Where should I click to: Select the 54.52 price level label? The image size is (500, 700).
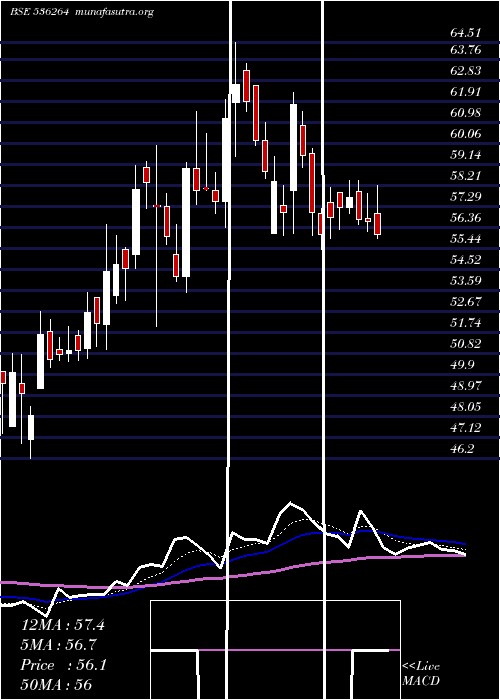pyautogui.click(x=466, y=259)
